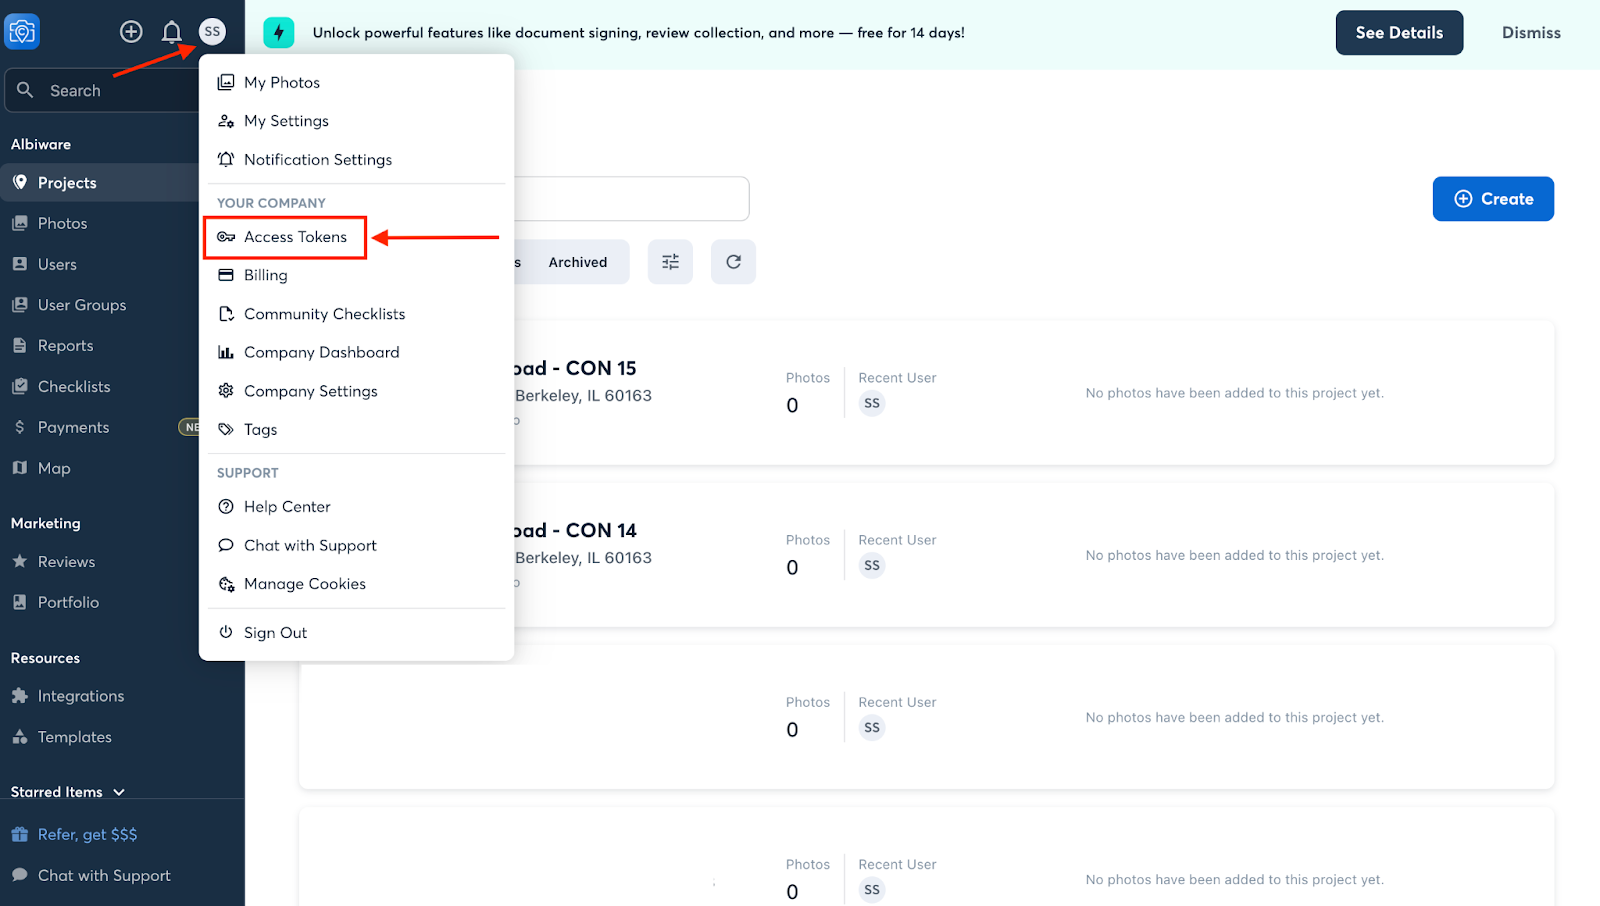Choose Sign Out from the menu
The image size is (1600, 906).
pos(275,633)
